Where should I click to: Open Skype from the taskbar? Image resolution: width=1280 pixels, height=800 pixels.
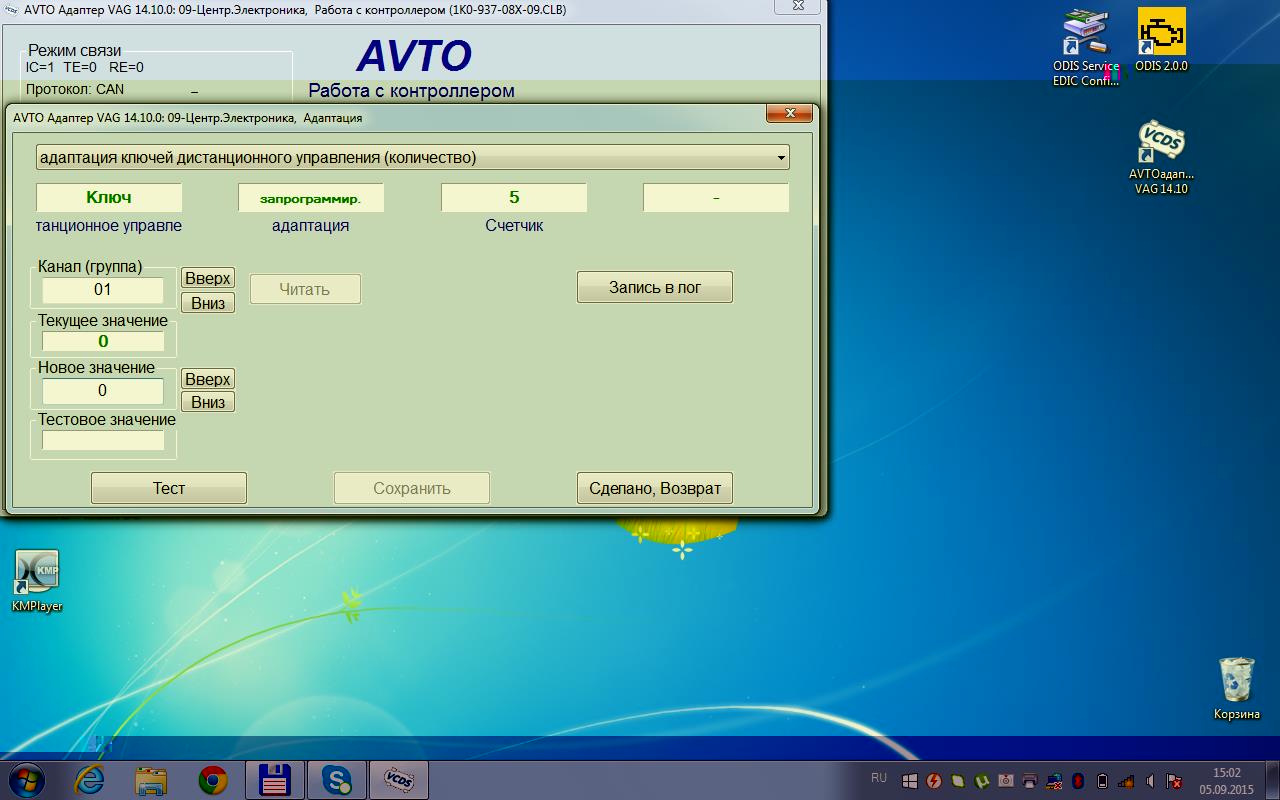[336, 780]
